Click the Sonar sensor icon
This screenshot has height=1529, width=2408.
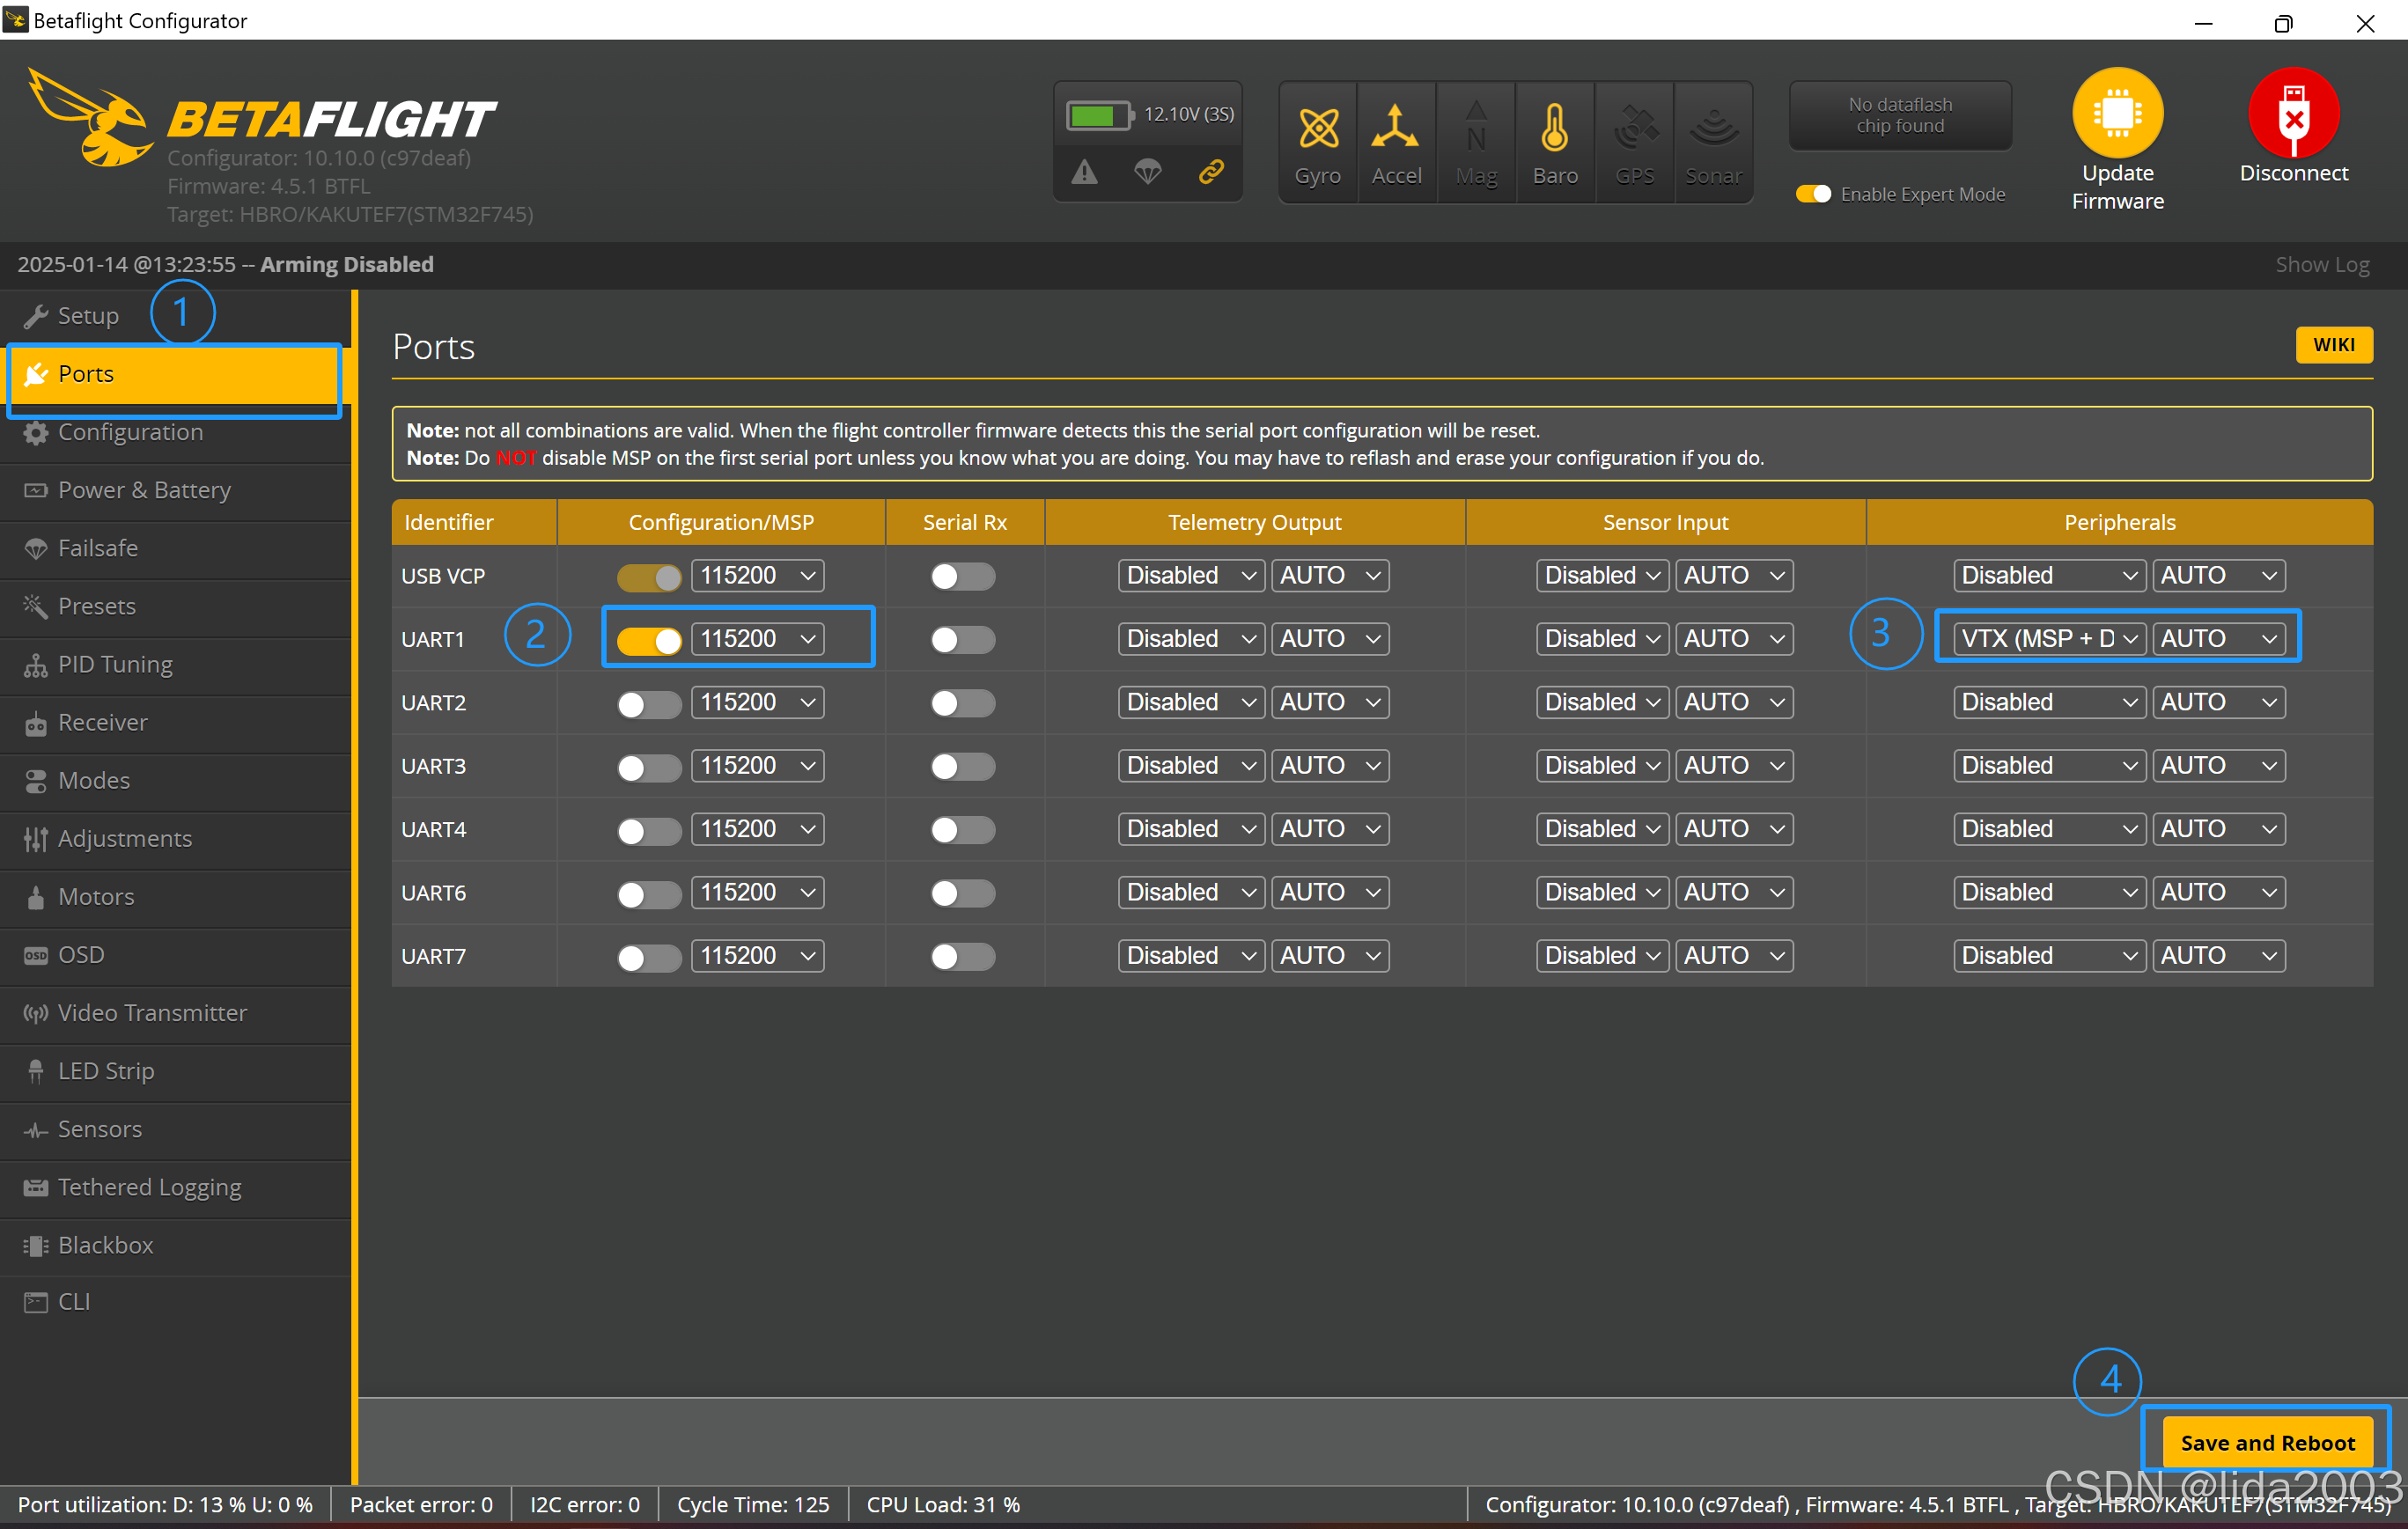pos(1714,127)
